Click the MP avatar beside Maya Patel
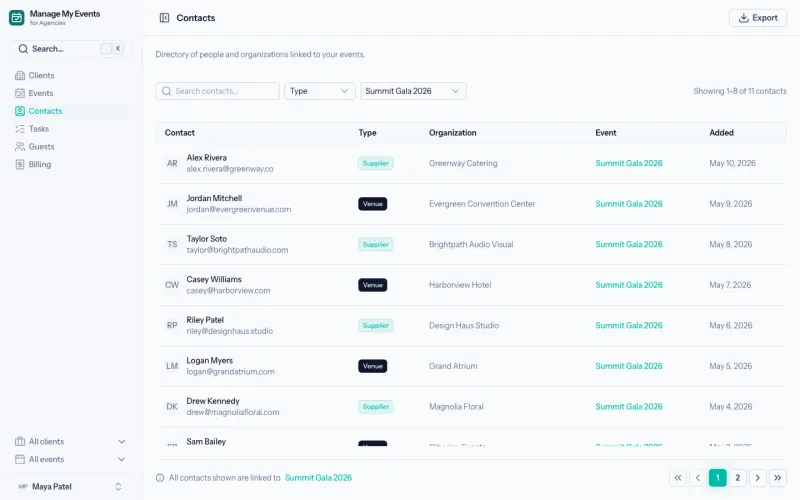The image size is (800, 500). coord(23,487)
